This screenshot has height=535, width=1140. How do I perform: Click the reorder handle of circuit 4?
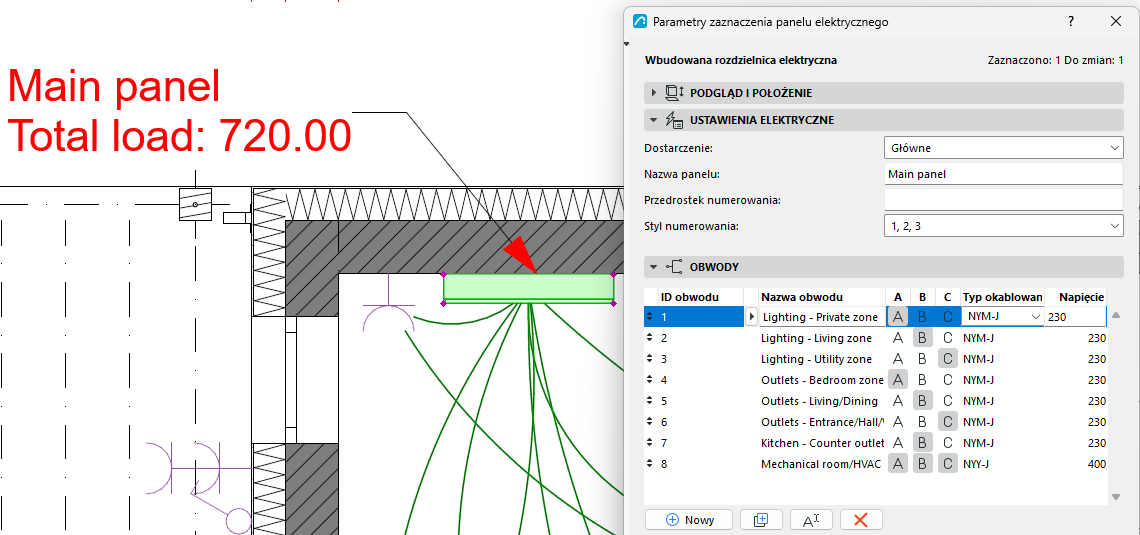pos(650,379)
